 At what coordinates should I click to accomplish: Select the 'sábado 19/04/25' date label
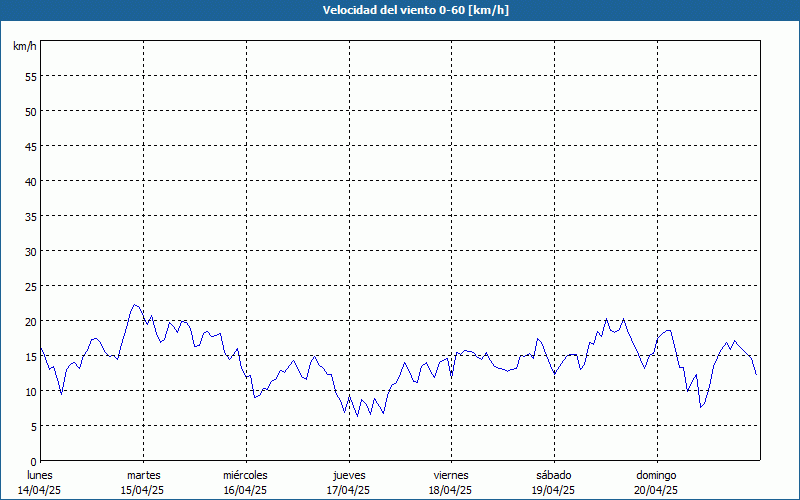[554, 483]
